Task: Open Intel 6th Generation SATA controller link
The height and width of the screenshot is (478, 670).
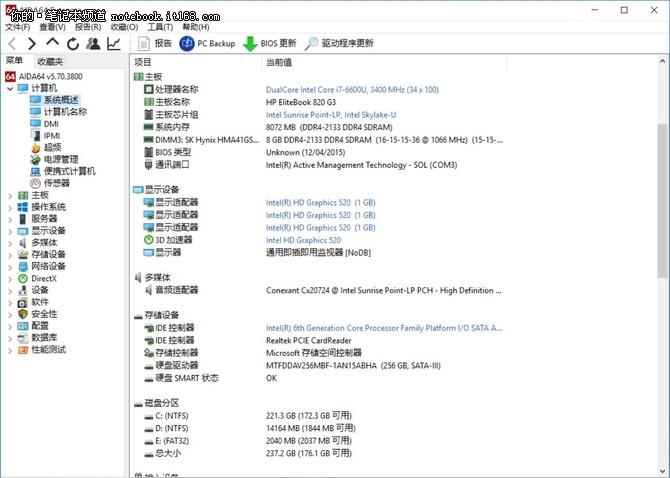Action: [x=384, y=328]
